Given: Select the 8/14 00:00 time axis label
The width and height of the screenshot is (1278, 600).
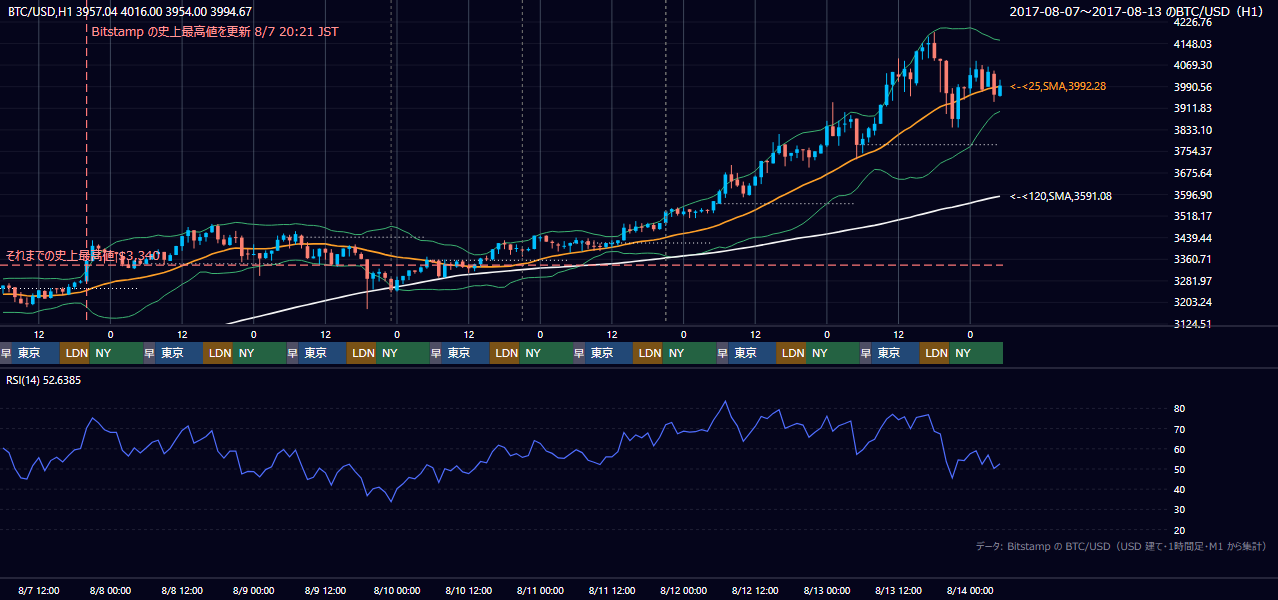Looking at the screenshot, I should [x=971, y=590].
